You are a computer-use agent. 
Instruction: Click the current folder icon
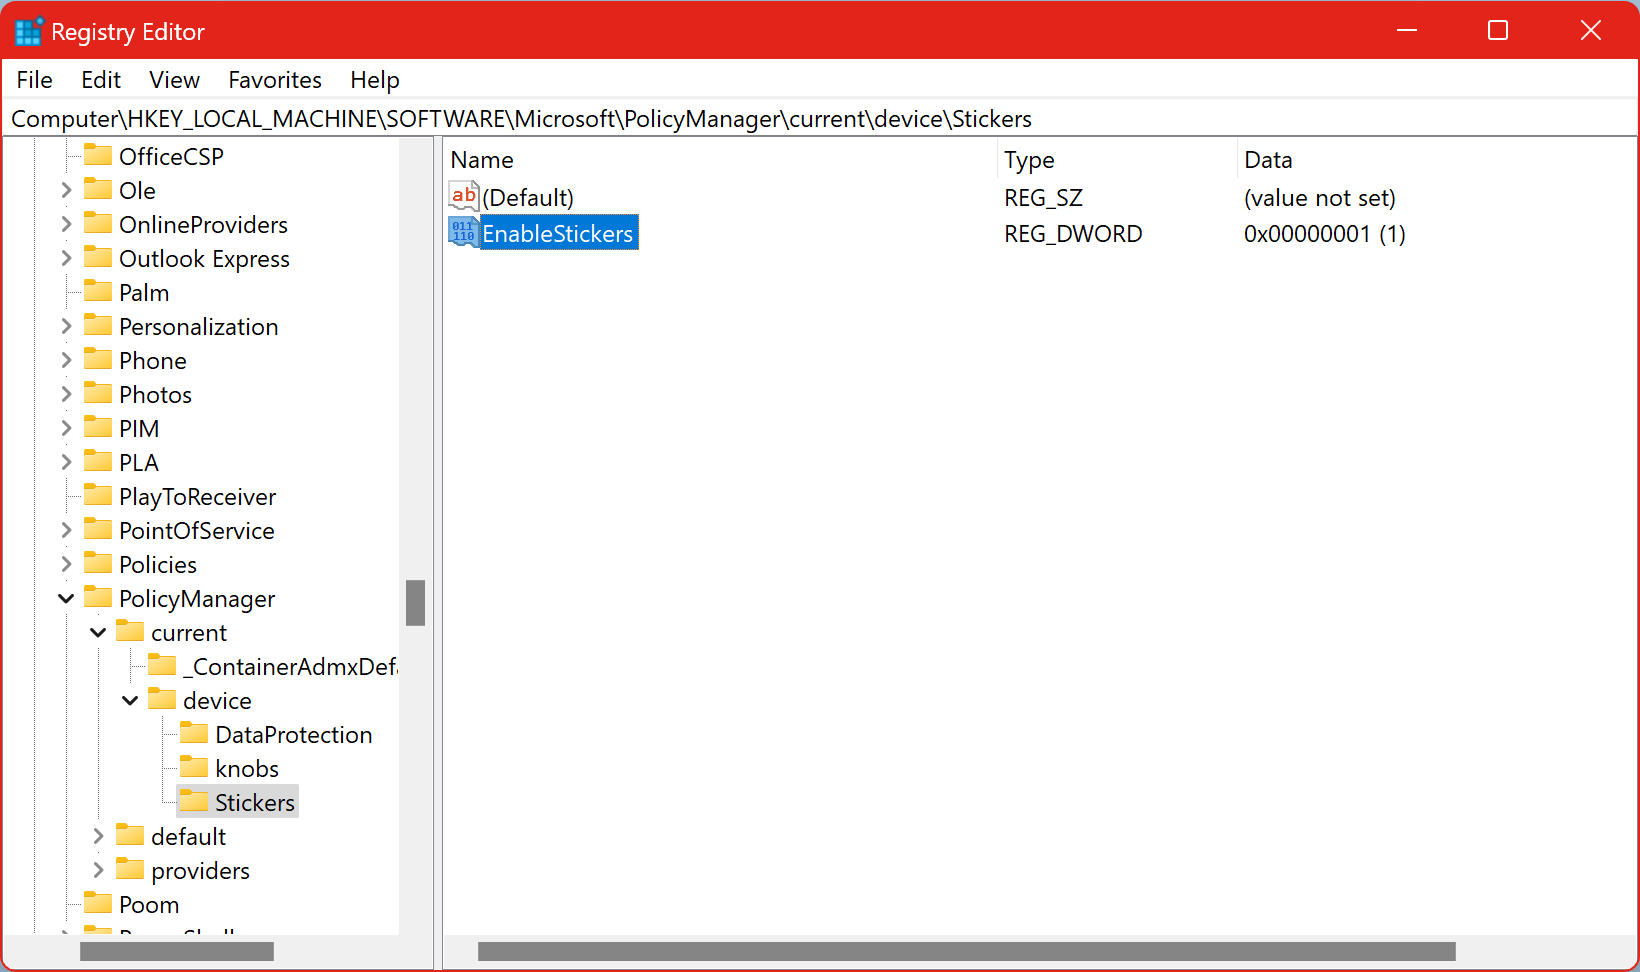[130, 631]
